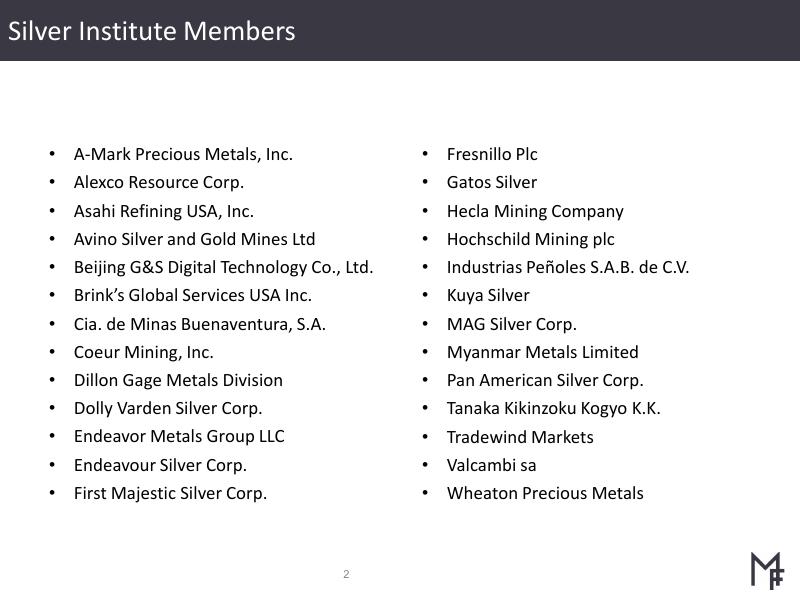This screenshot has height=600, width=800.
Task: Click the M logo in bottom corner
Action: 767,570
